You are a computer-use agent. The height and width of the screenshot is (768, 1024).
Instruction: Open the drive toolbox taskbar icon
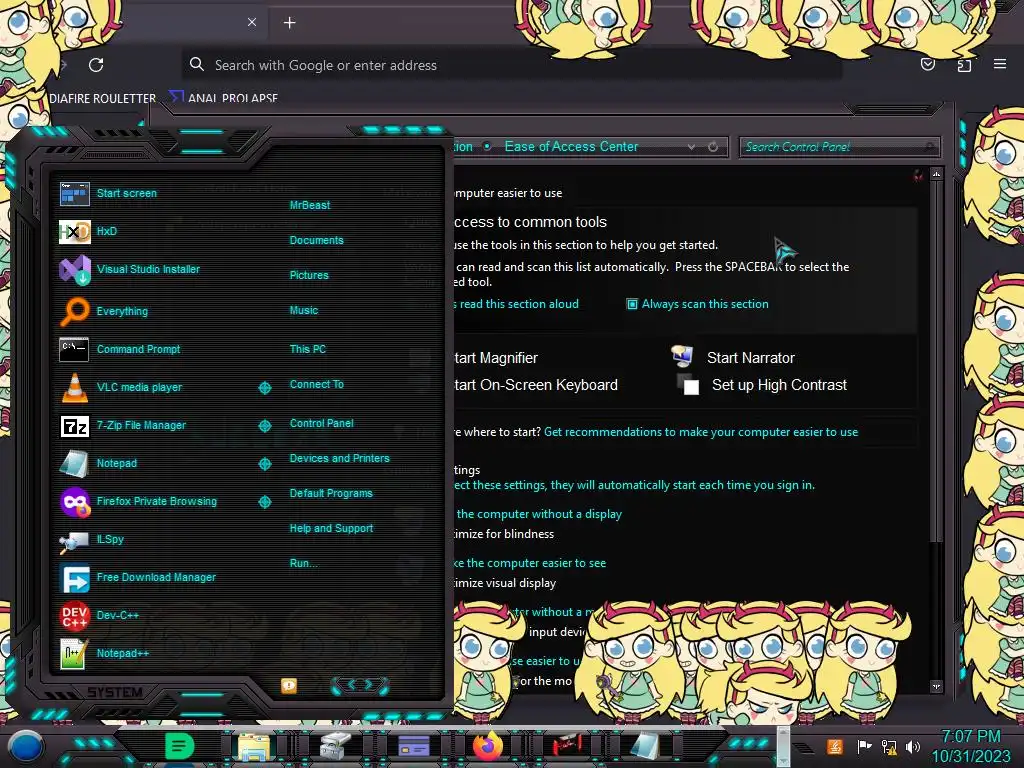[336, 746]
